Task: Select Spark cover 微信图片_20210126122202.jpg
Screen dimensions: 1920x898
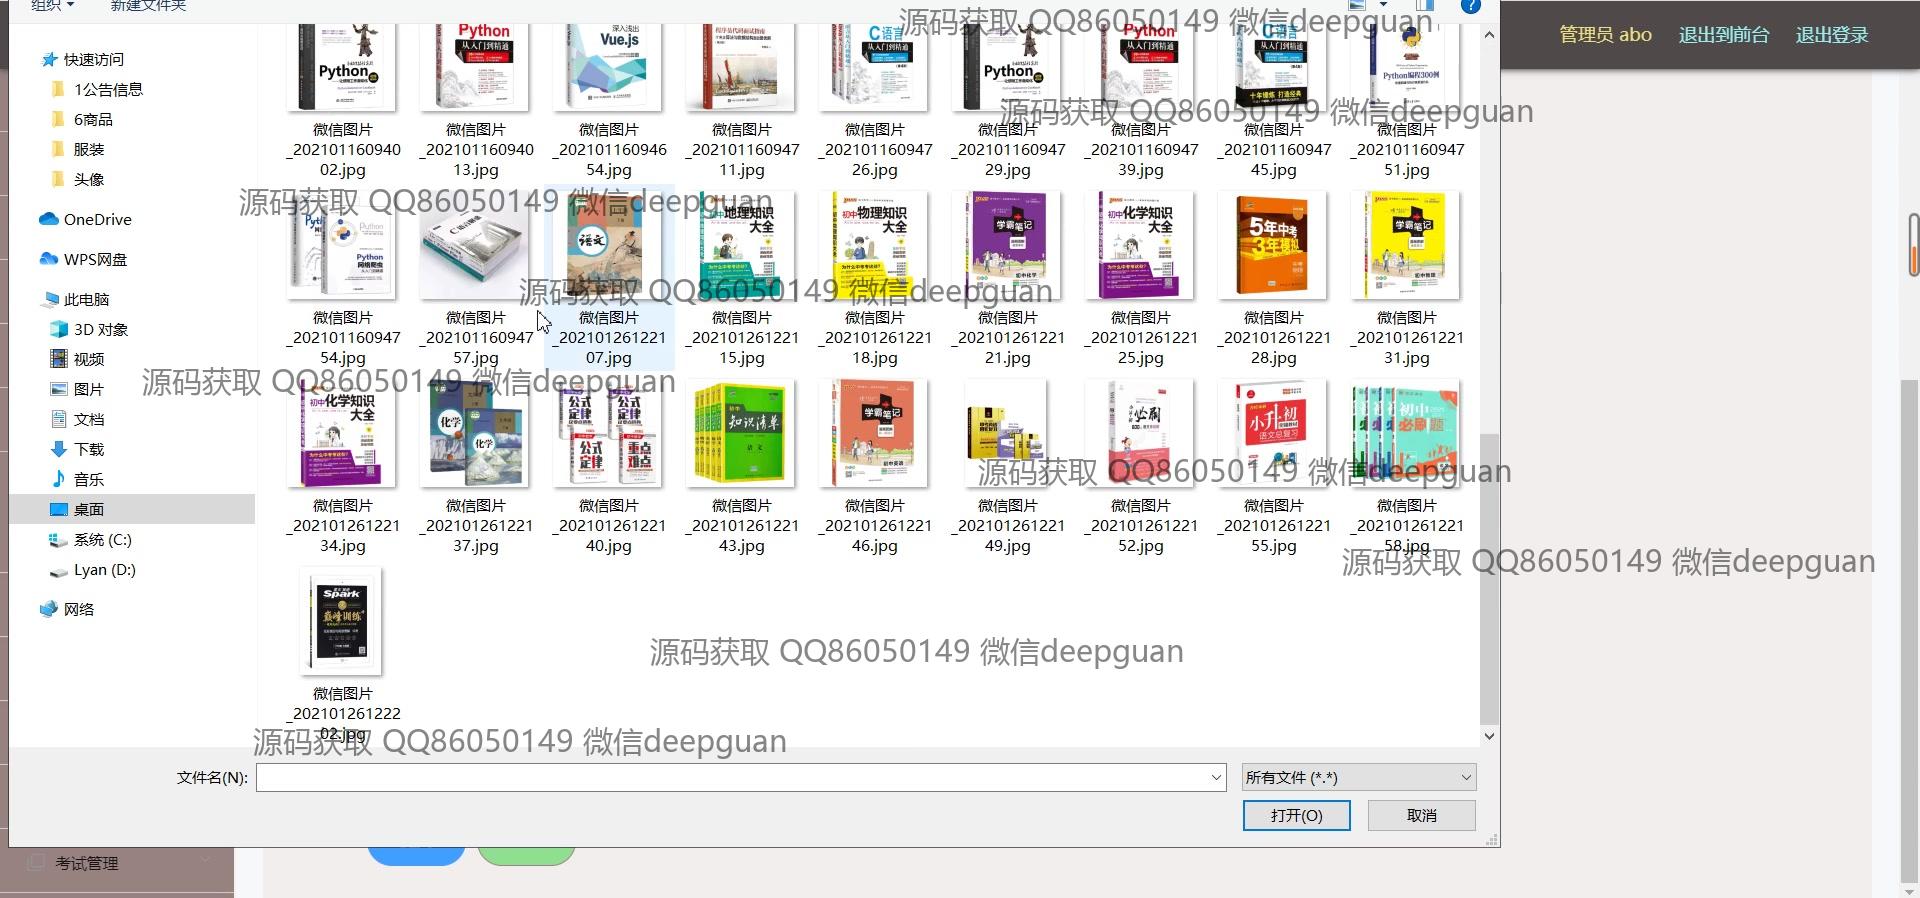Action: tap(343, 654)
